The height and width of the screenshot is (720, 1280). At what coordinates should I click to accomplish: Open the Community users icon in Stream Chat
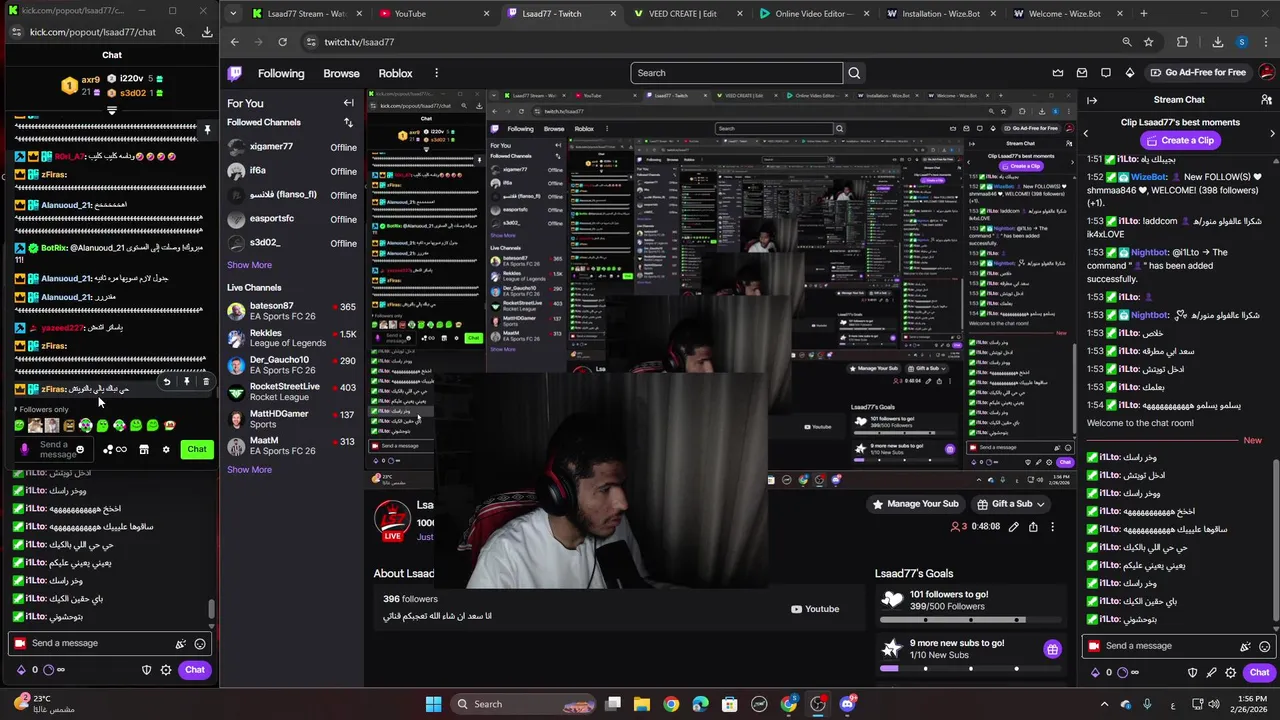click(x=1266, y=100)
